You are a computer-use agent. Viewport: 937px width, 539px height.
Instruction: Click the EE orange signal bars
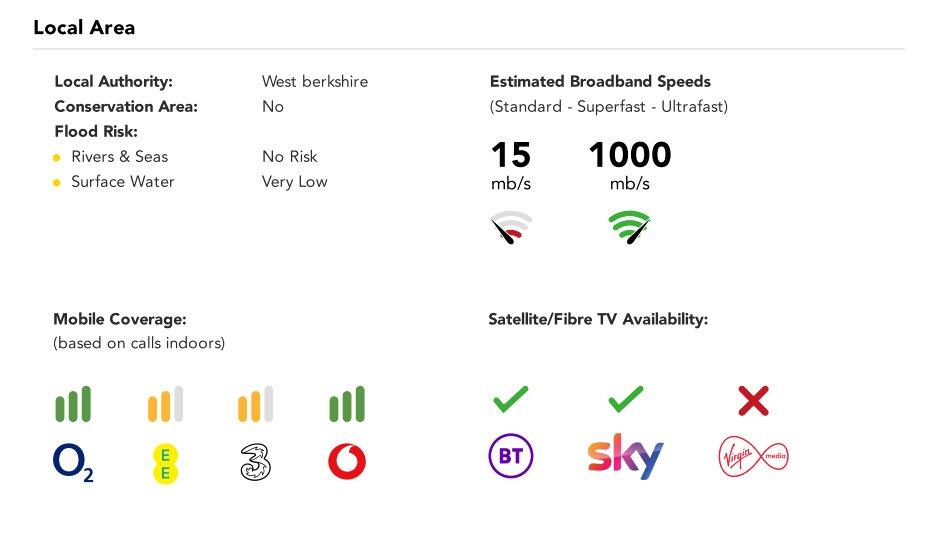click(x=165, y=404)
